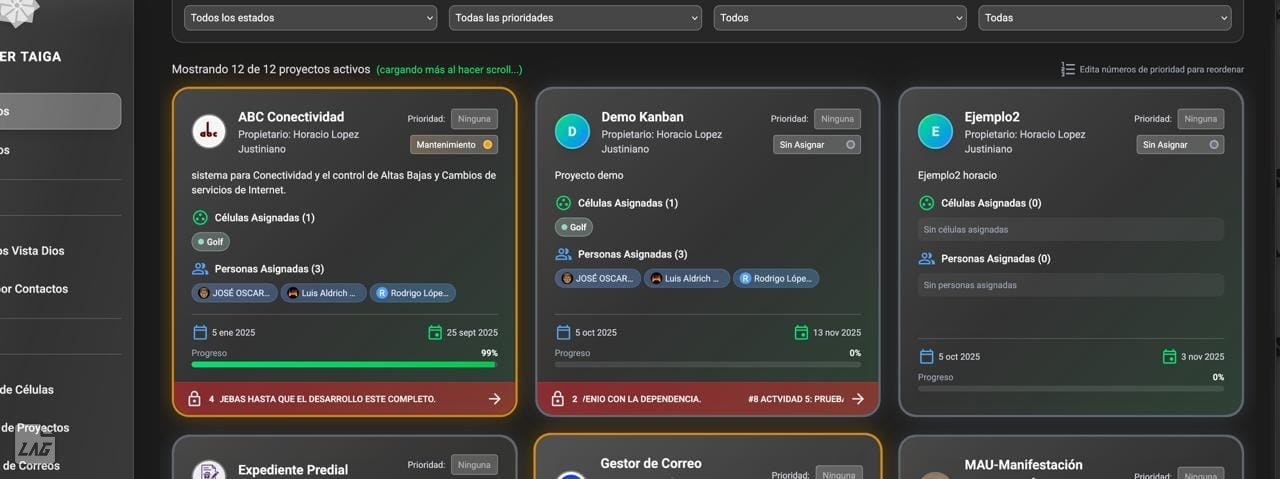The height and width of the screenshot is (479, 1280).
Task: Click Células Asignadas icon in ABC Conectividad
Action: [x=200, y=218]
